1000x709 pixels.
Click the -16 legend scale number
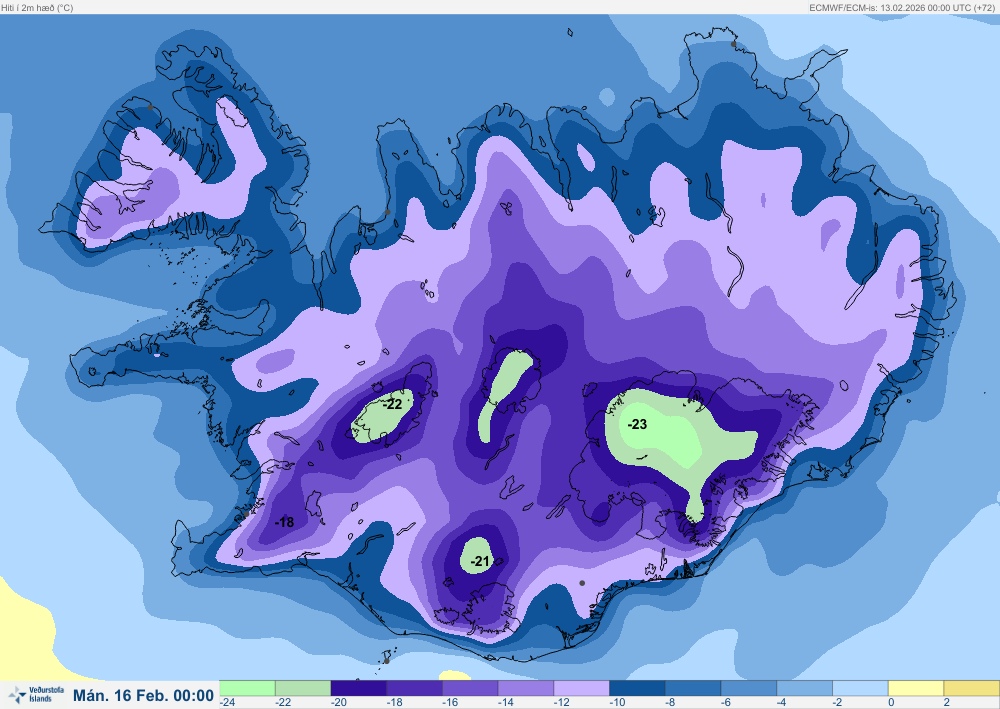pos(450,702)
